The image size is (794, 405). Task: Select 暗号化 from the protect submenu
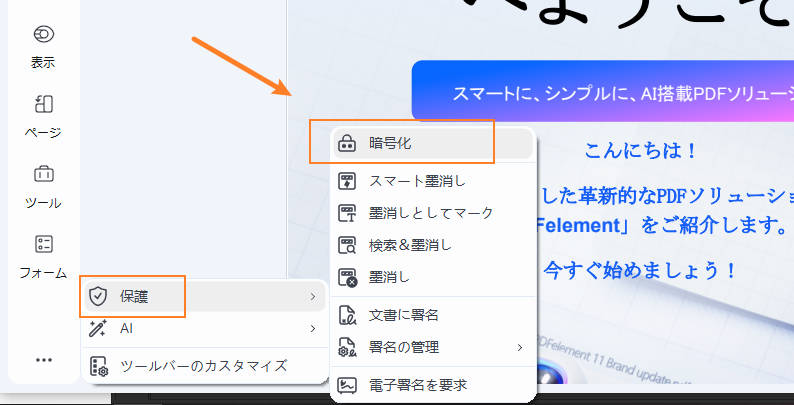433,144
